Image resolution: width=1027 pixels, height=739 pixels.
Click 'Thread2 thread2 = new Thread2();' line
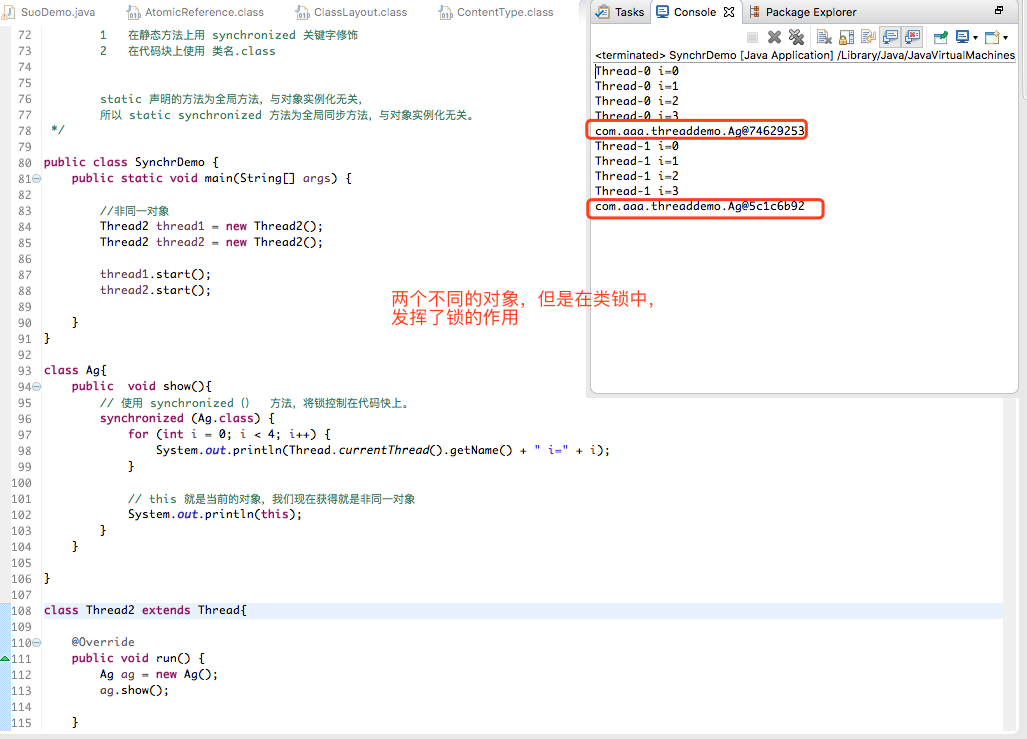click(212, 242)
